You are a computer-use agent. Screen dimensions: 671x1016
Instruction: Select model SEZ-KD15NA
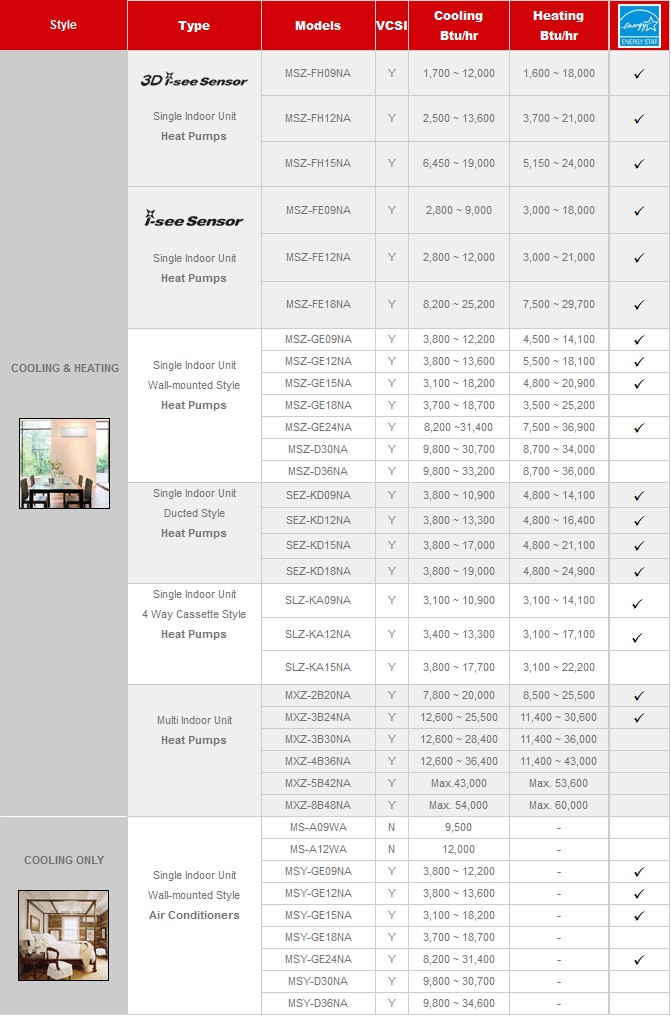318,546
